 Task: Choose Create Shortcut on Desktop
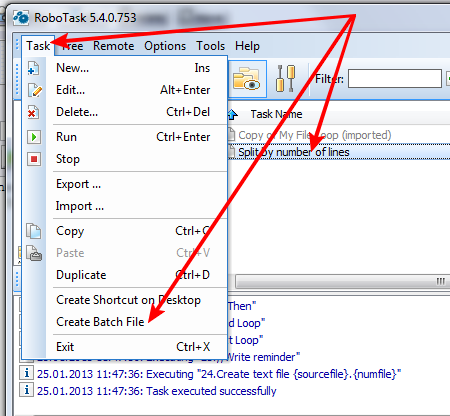tap(124, 300)
